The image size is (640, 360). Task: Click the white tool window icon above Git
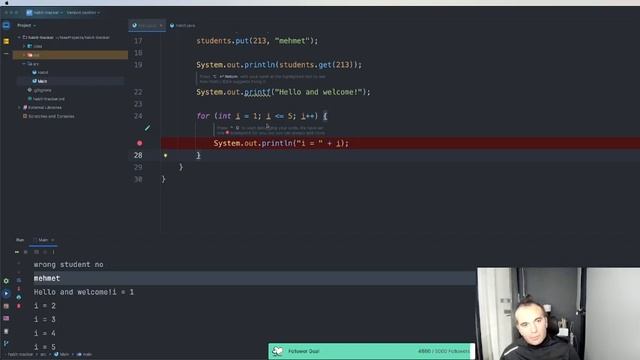coord(6,331)
